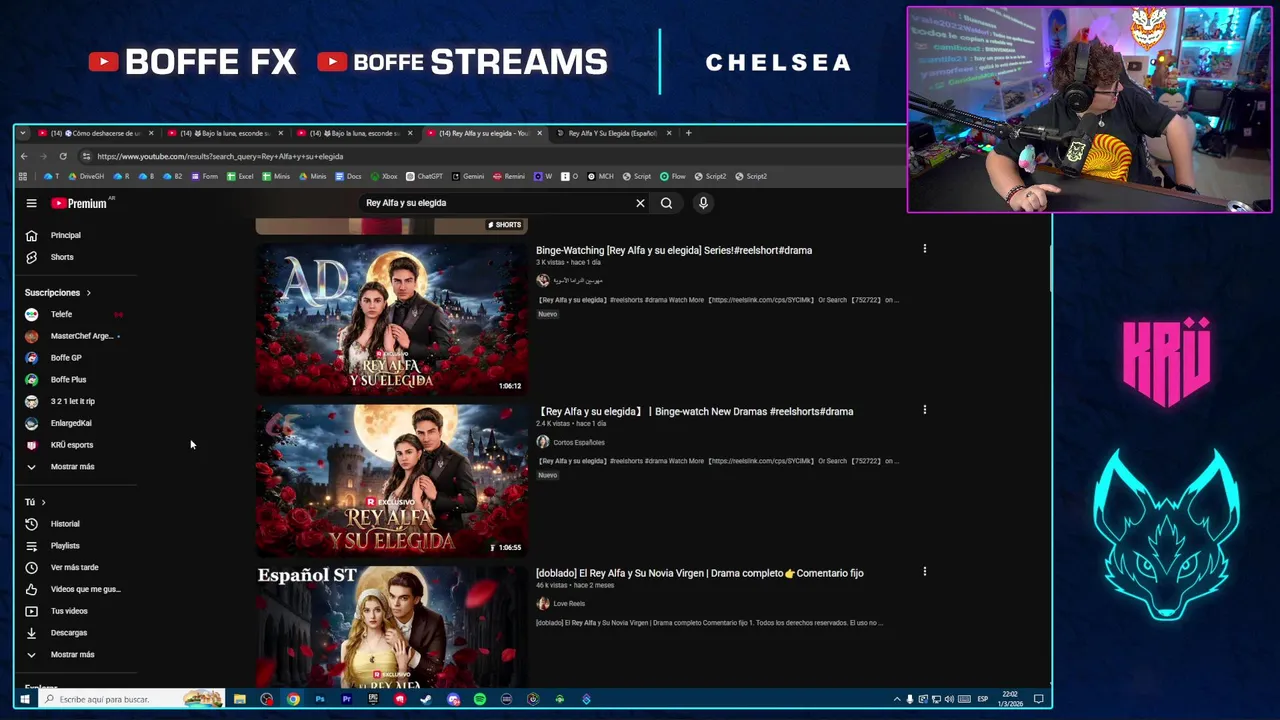Image resolution: width=1280 pixels, height=720 pixels.
Task: Click the Windows Start button
Action: click(x=25, y=699)
